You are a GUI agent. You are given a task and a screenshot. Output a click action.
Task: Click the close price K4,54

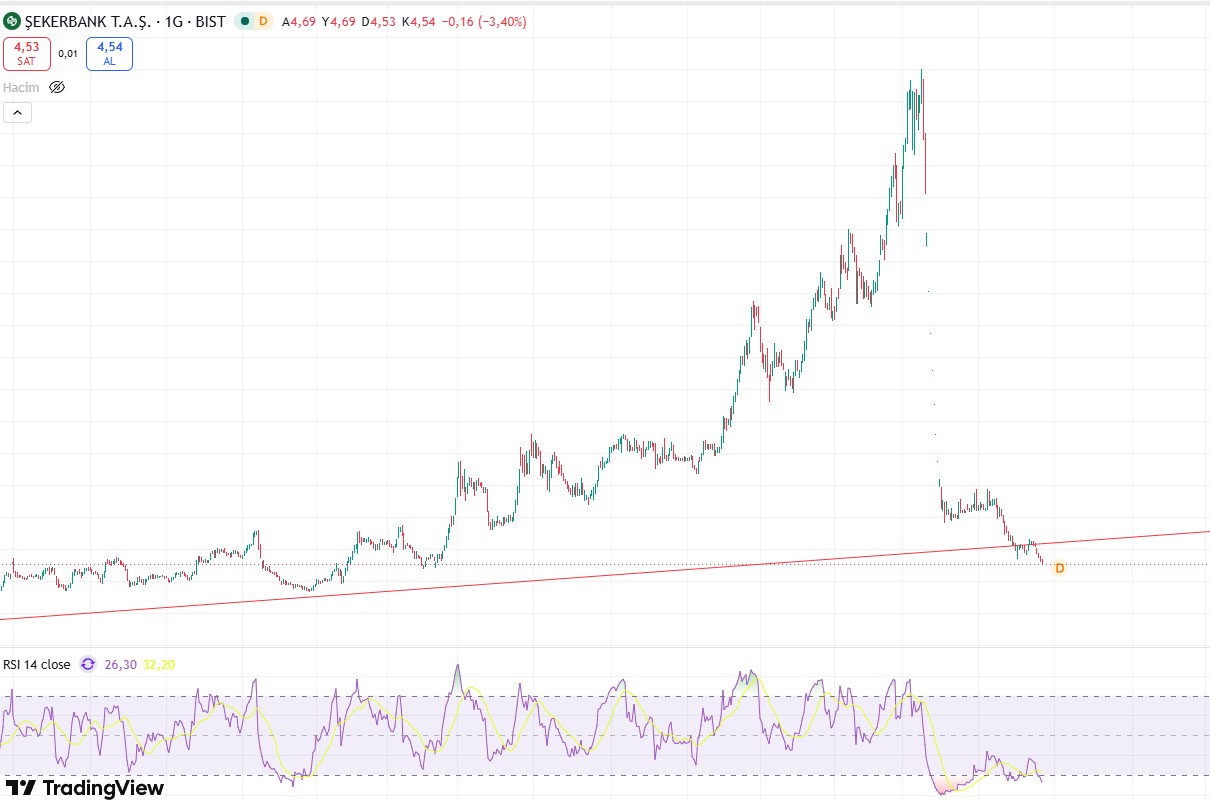(x=418, y=21)
